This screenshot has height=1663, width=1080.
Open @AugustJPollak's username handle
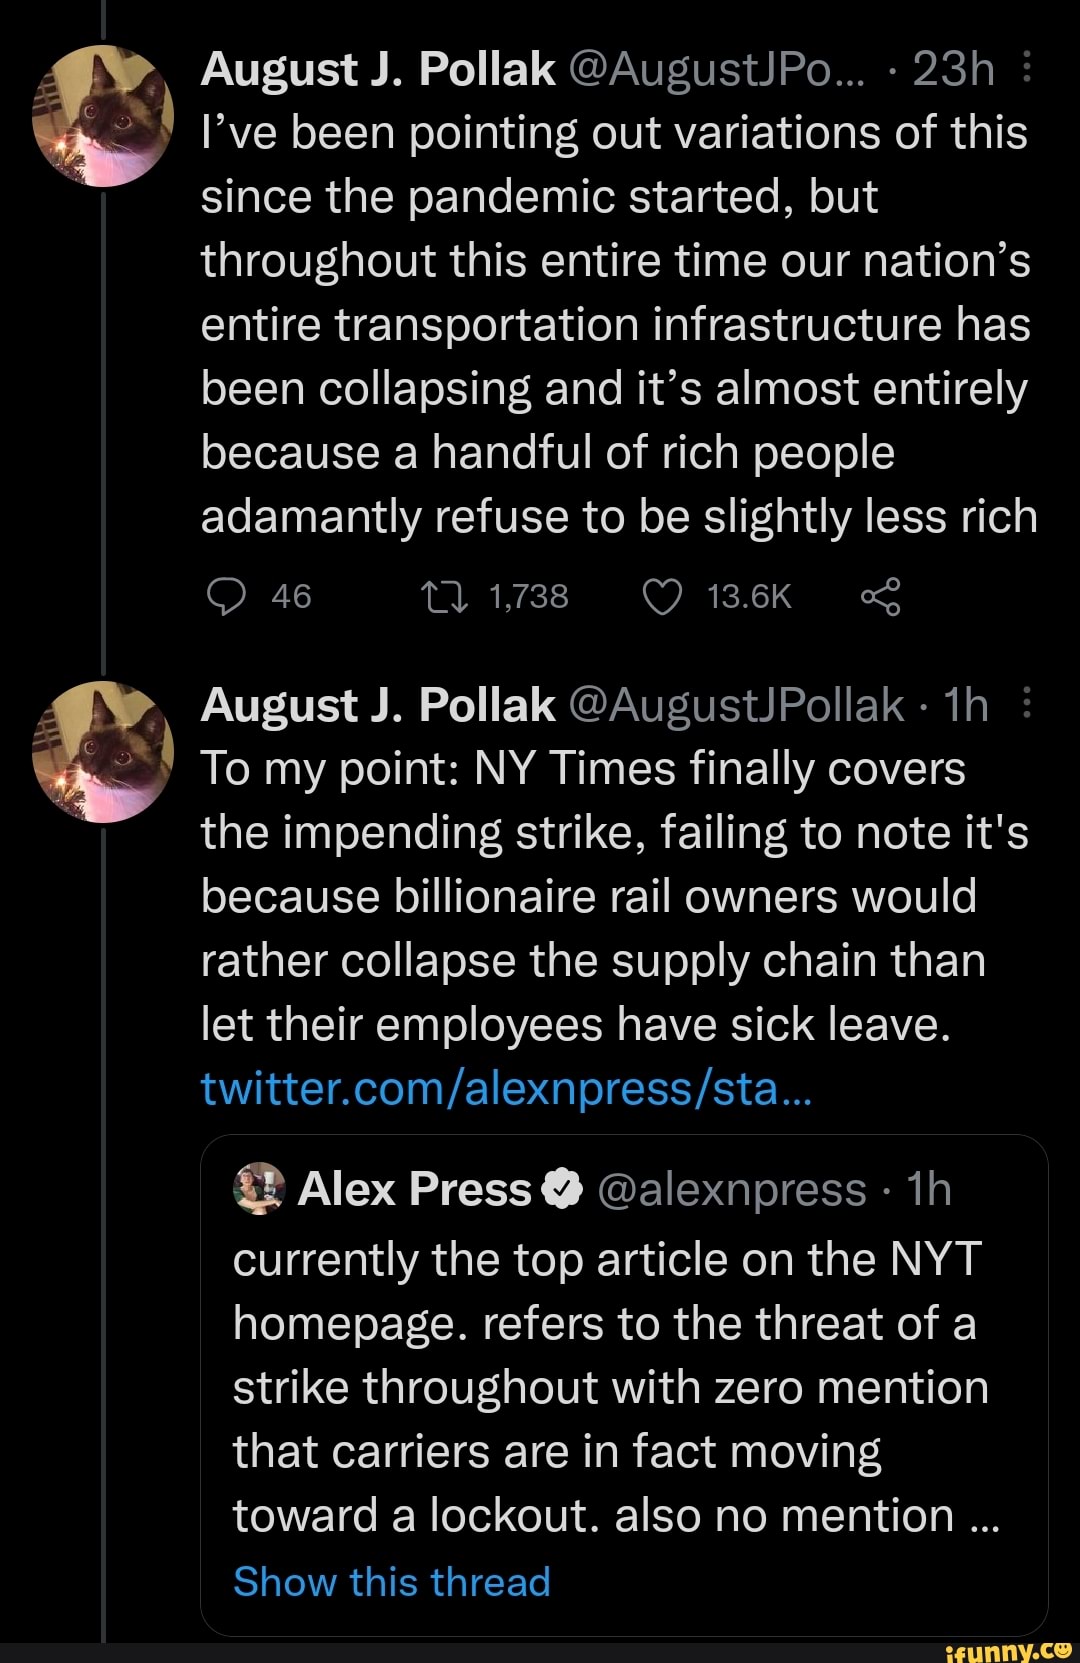pyautogui.click(x=733, y=705)
